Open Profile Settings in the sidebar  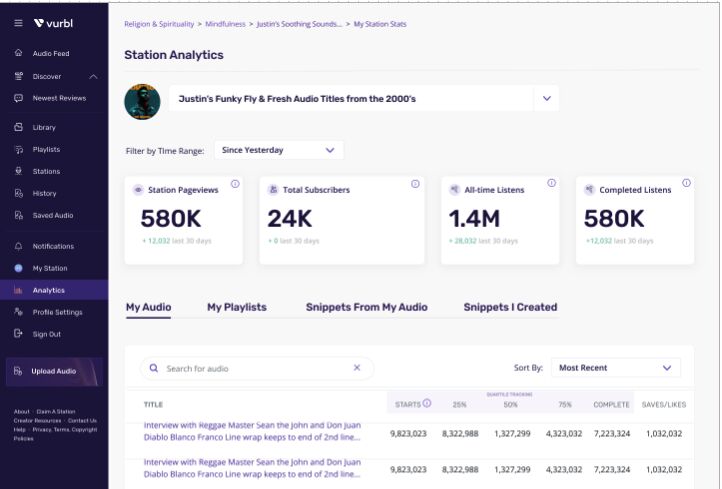(58, 312)
